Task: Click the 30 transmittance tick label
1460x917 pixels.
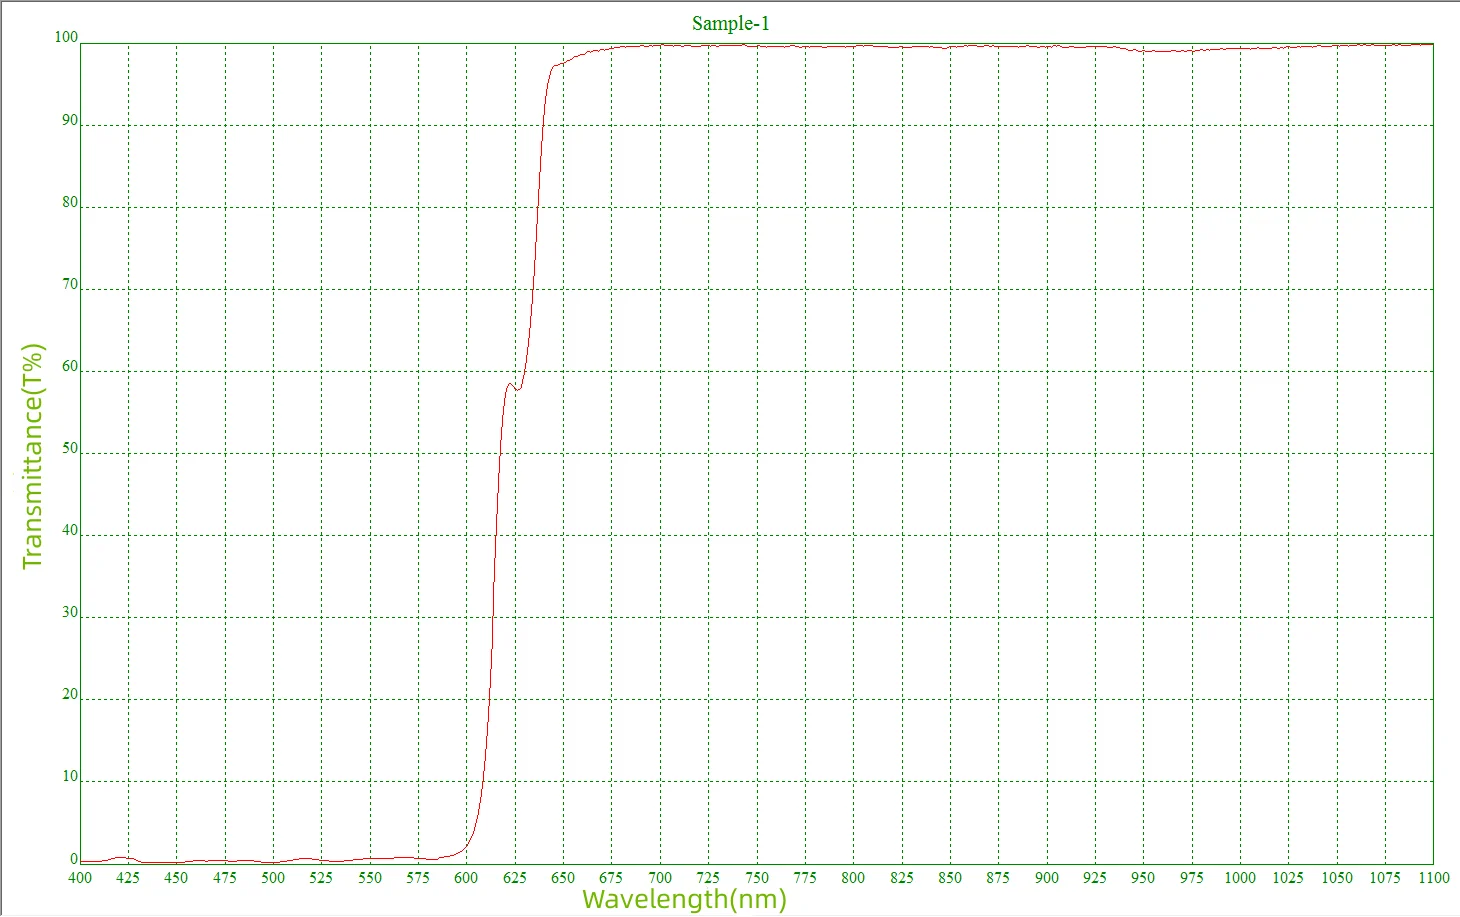Action: click(70, 612)
